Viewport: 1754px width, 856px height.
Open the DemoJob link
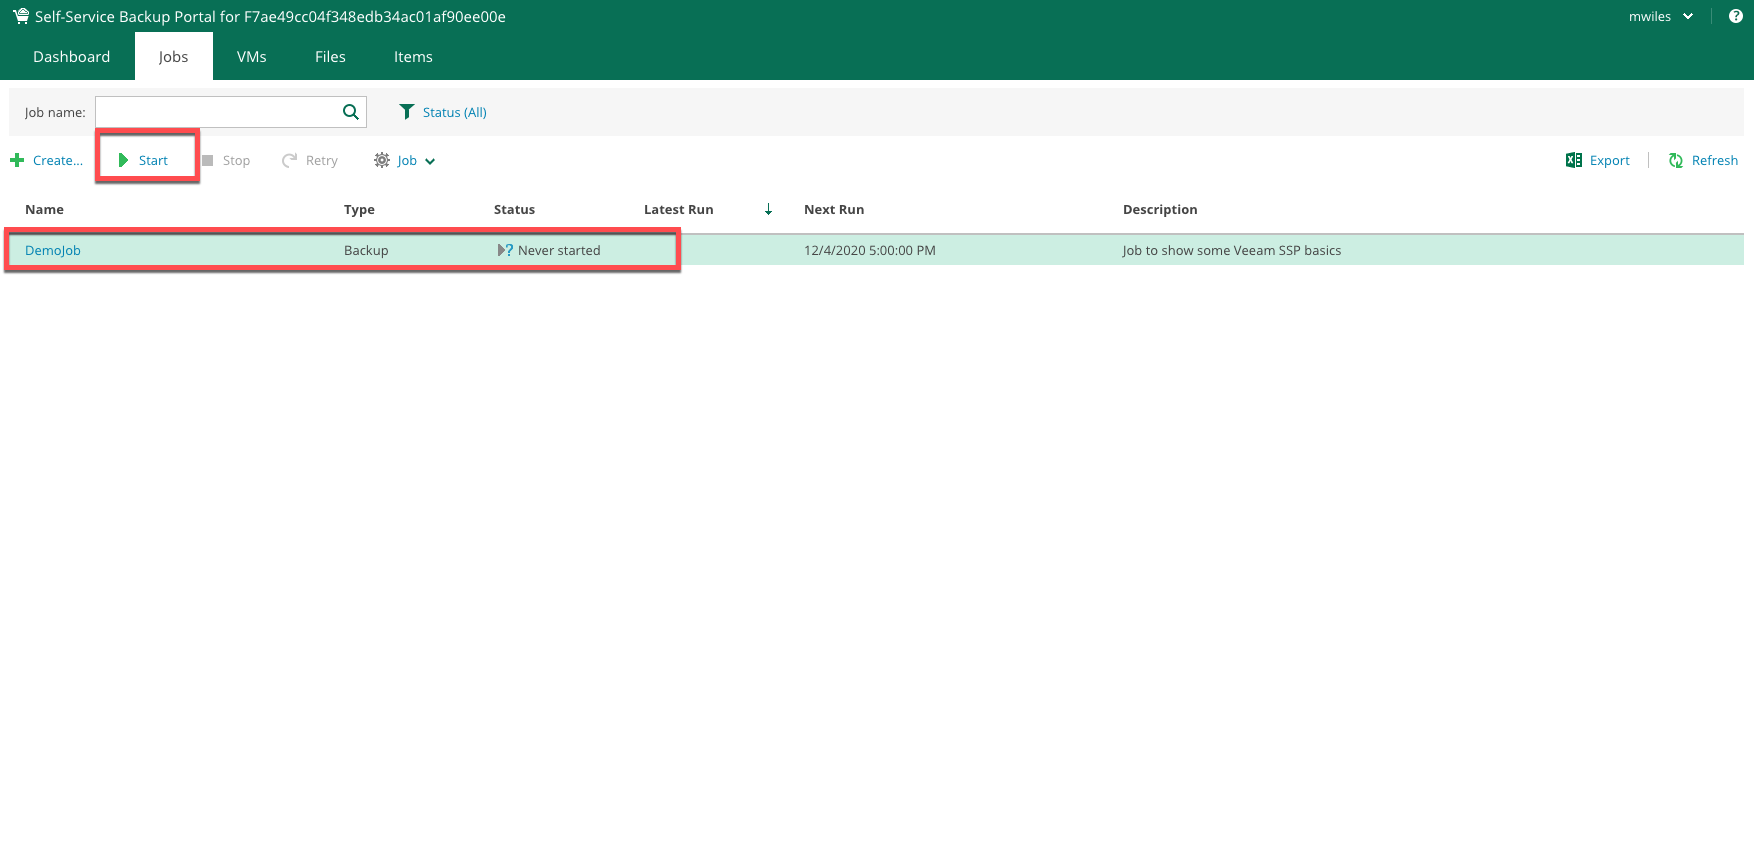(53, 250)
